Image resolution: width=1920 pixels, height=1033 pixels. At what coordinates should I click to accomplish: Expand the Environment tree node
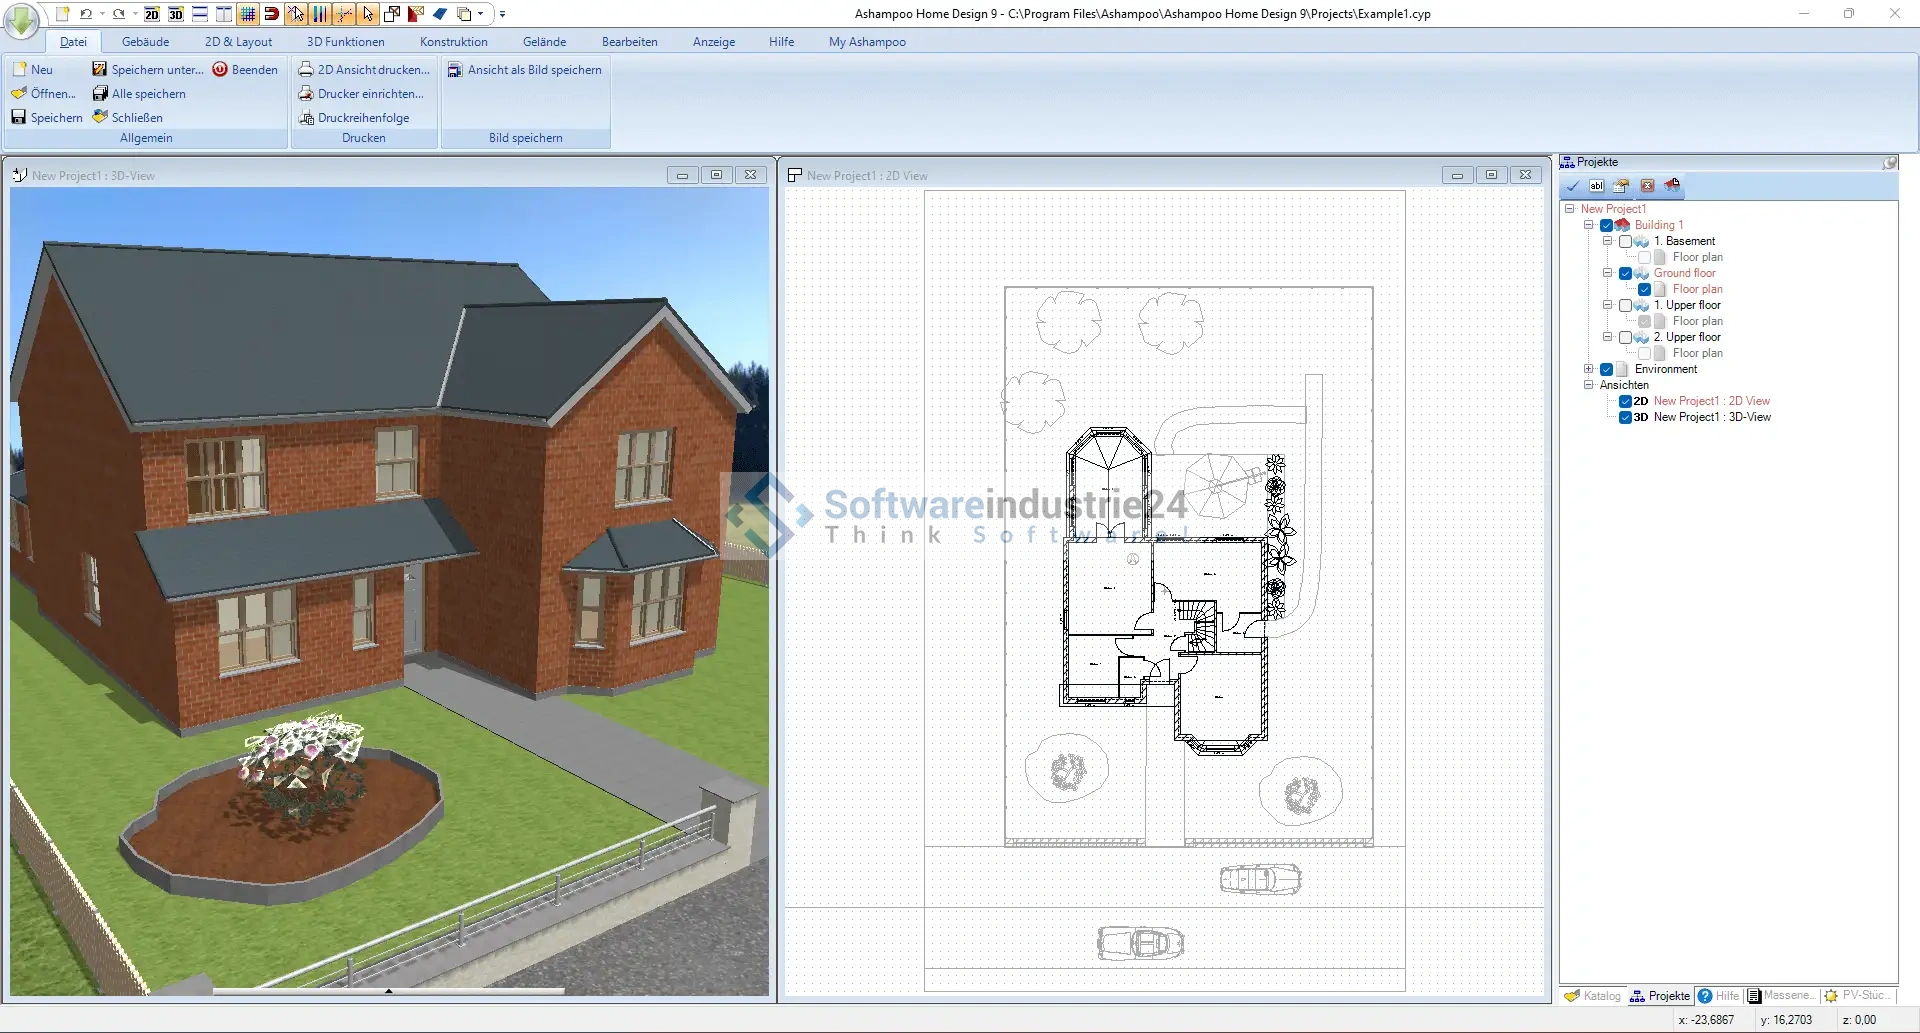pyautogui.click(x=1588, y=369)
